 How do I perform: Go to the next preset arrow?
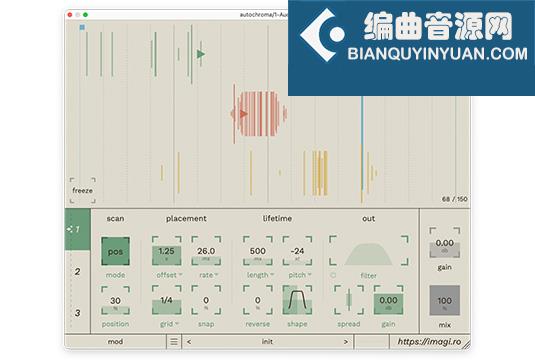(x=346, y=342)
